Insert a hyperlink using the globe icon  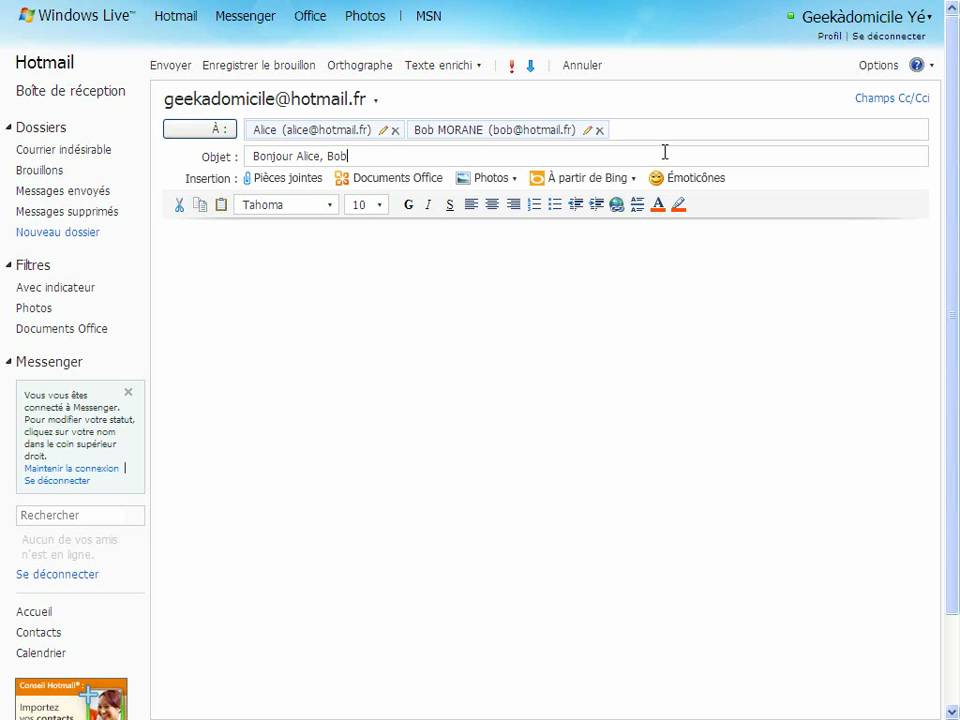coord(617,204)
